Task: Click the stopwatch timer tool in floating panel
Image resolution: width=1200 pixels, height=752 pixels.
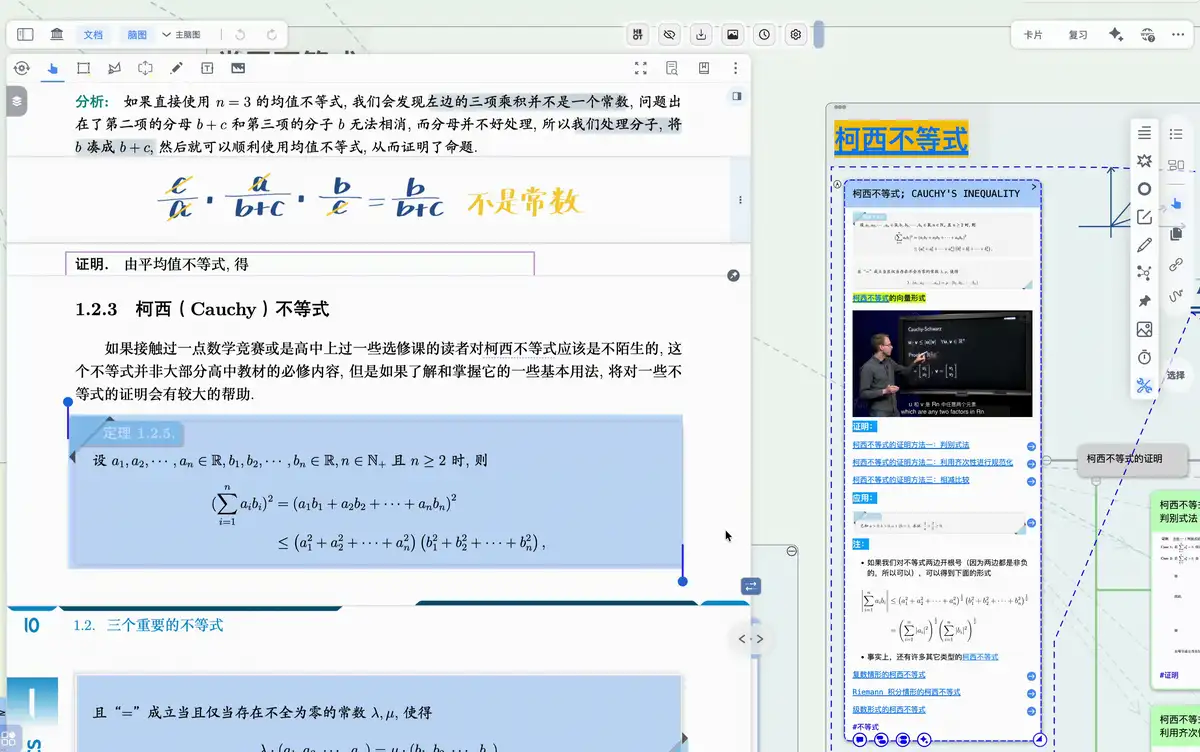Action: pos(1145,357)
